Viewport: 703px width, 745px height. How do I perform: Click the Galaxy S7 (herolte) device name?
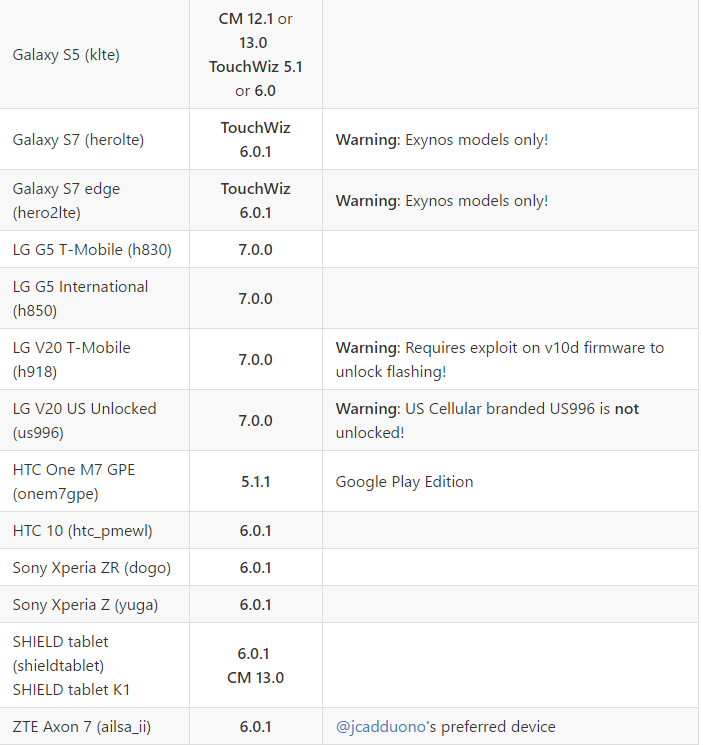[78, 140]
